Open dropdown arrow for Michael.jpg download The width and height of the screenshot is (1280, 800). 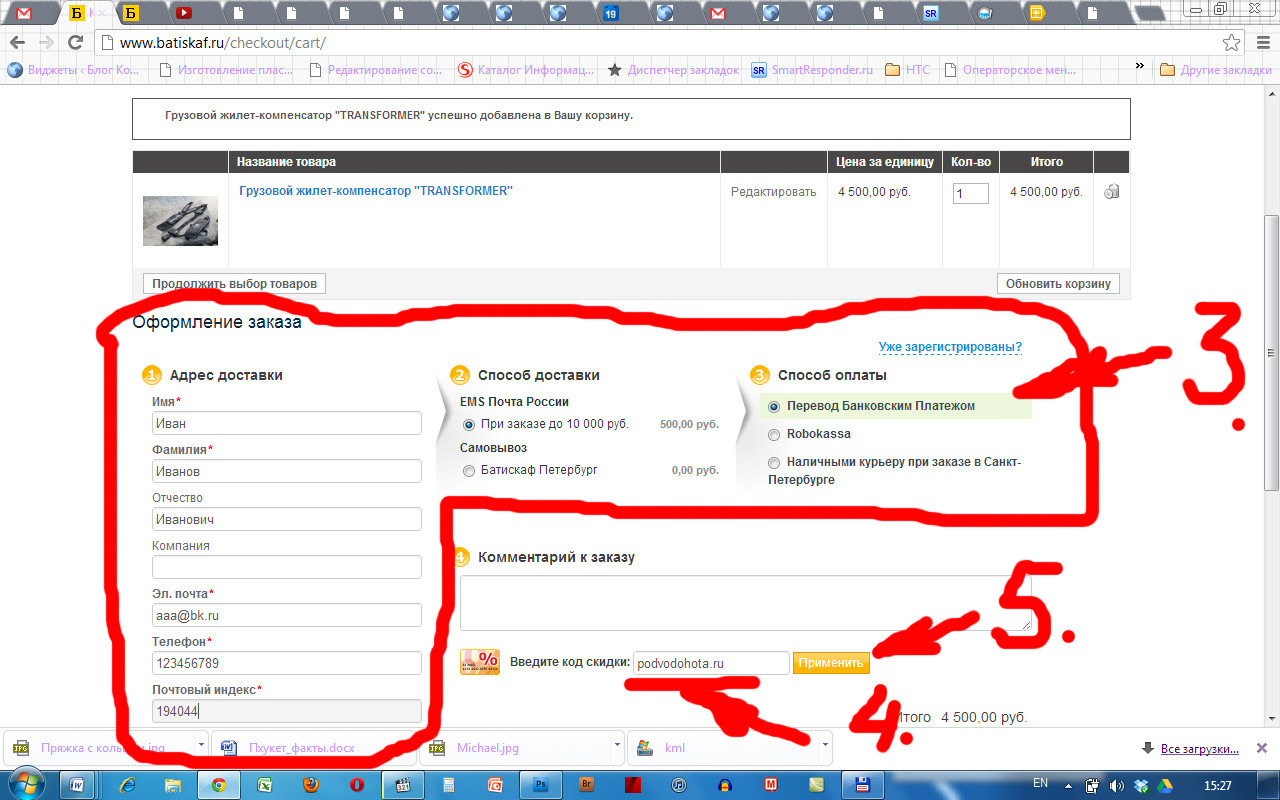(x=617, y=746)
